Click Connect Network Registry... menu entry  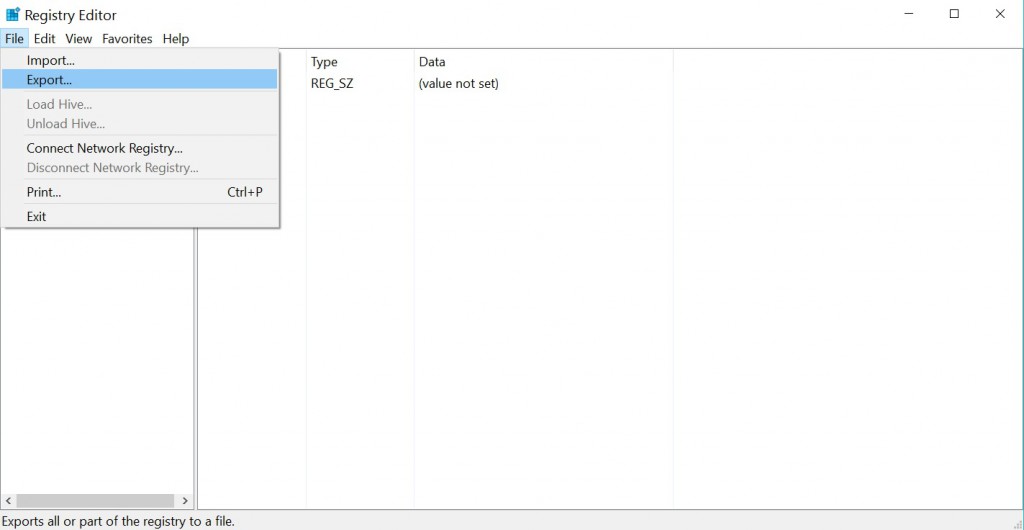(x=105, y=148)
